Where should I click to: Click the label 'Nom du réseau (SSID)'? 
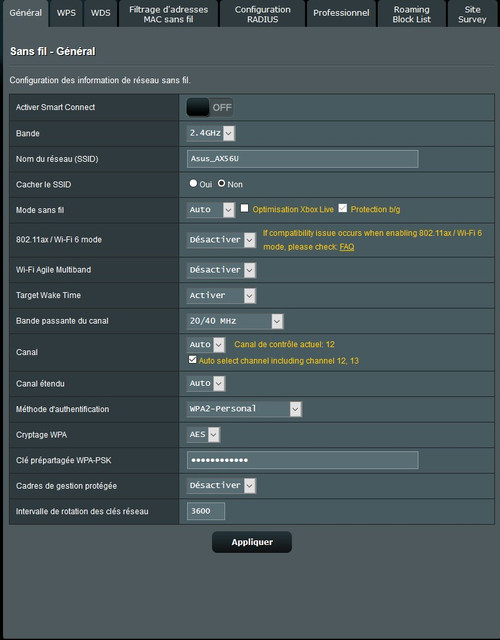coord(57,159)
